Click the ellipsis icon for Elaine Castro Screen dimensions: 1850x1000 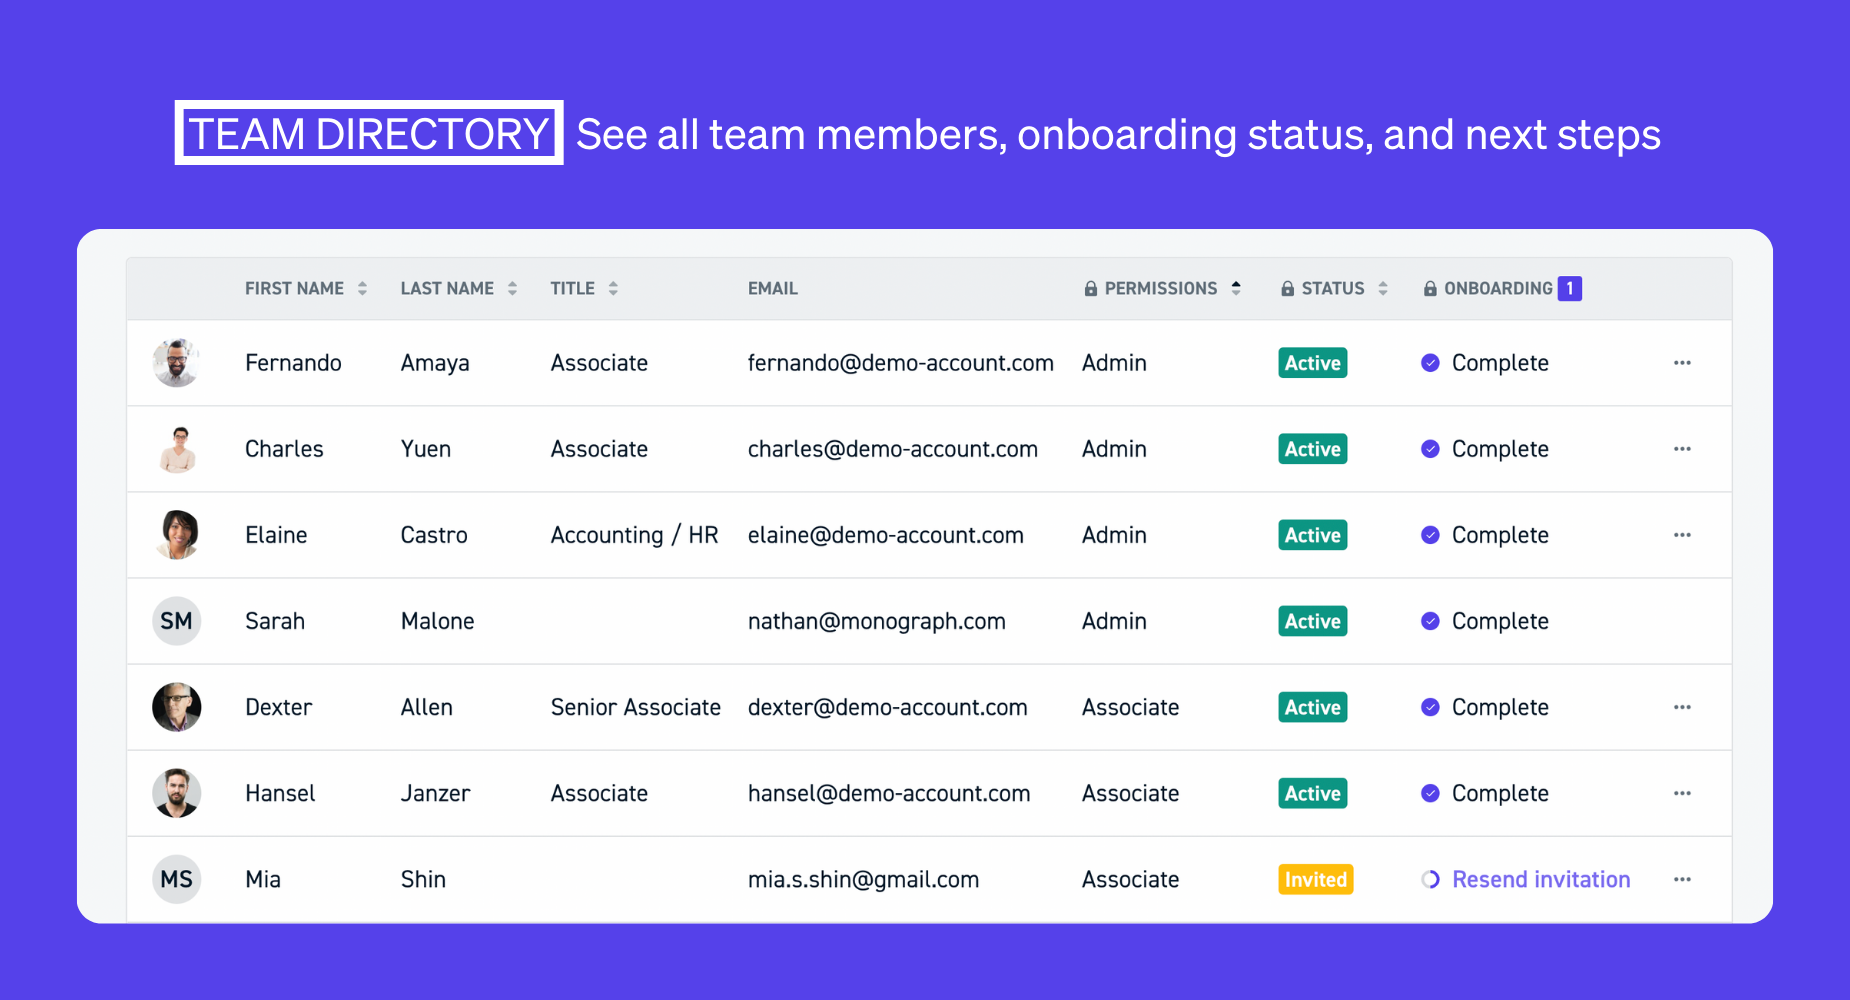click(x=1682, y=535)
